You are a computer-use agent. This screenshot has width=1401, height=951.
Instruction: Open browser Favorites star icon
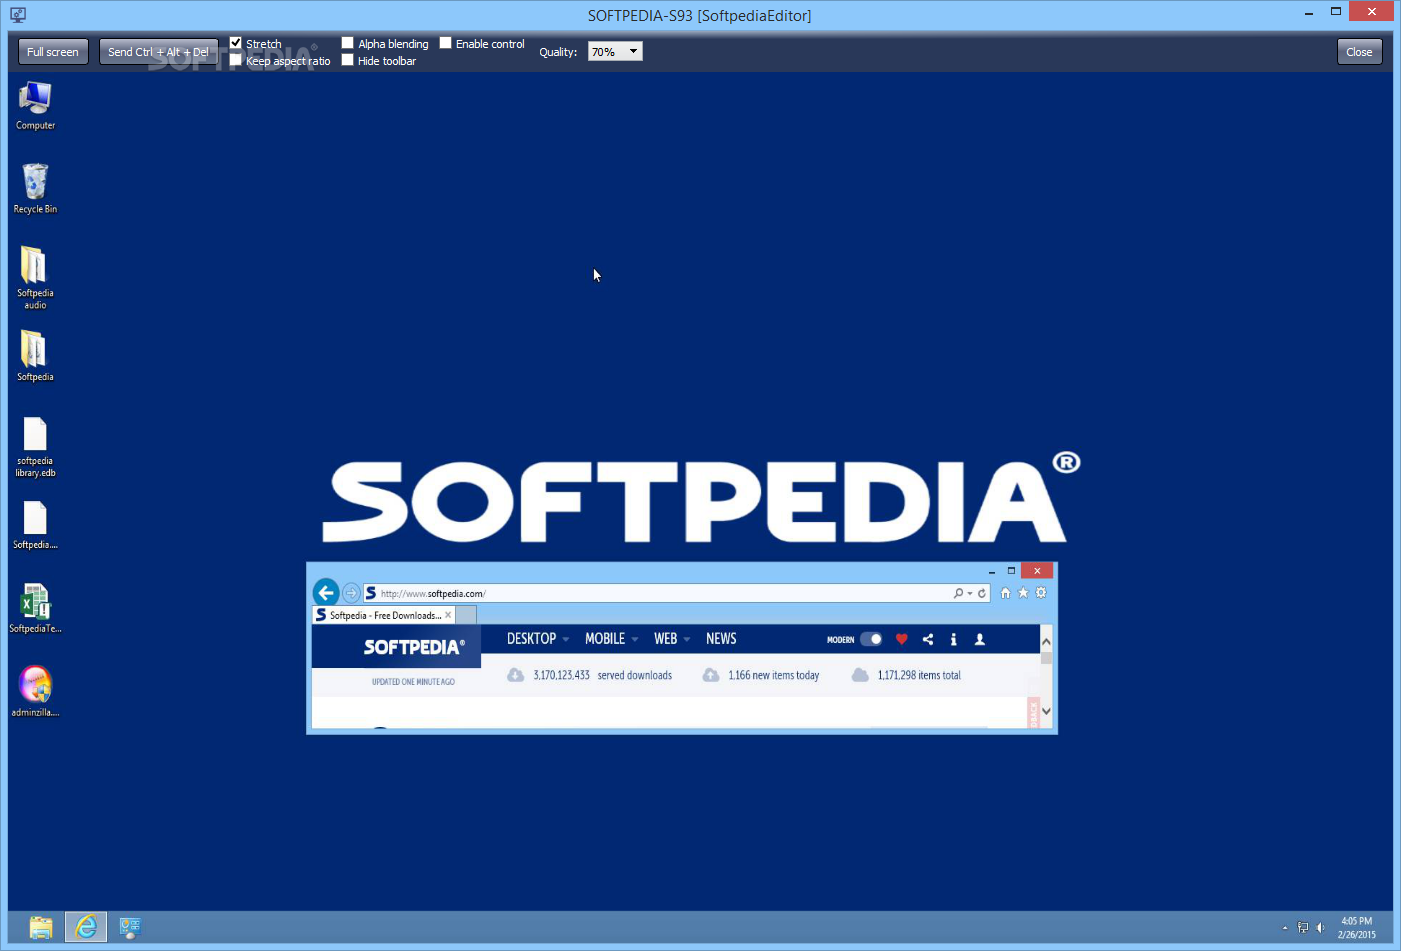(x=1023, y=593)
